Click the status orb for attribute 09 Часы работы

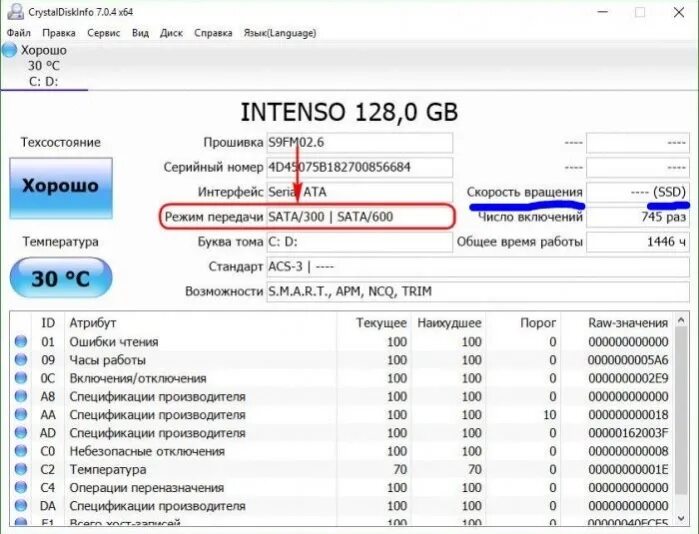(21, 360)
